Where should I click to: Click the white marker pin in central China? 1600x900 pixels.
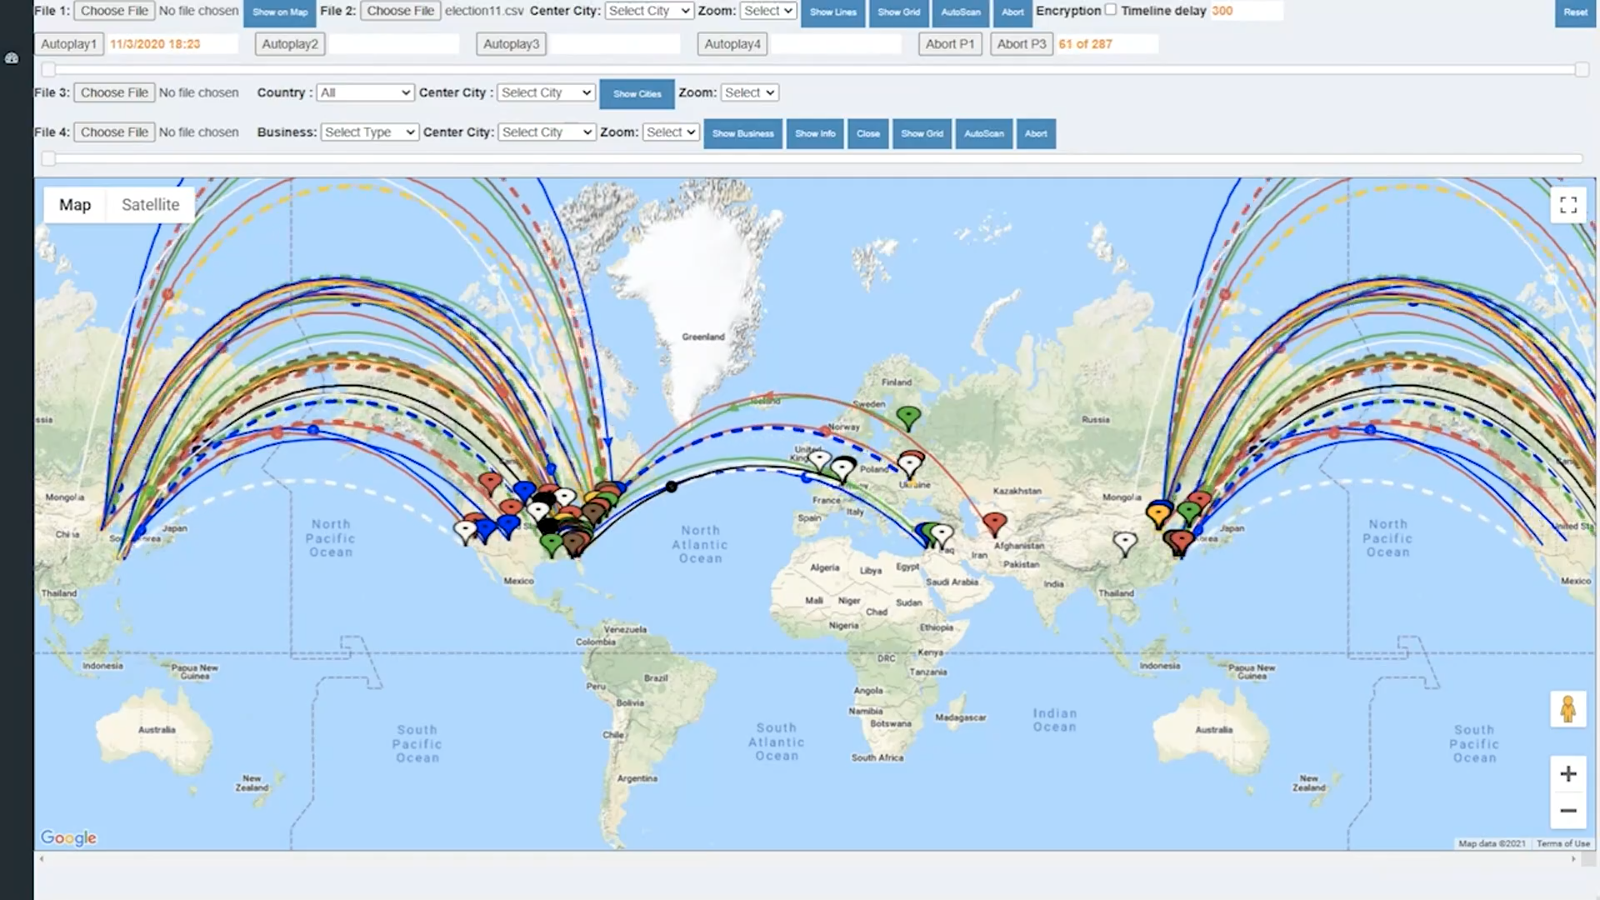(1125, 543)
